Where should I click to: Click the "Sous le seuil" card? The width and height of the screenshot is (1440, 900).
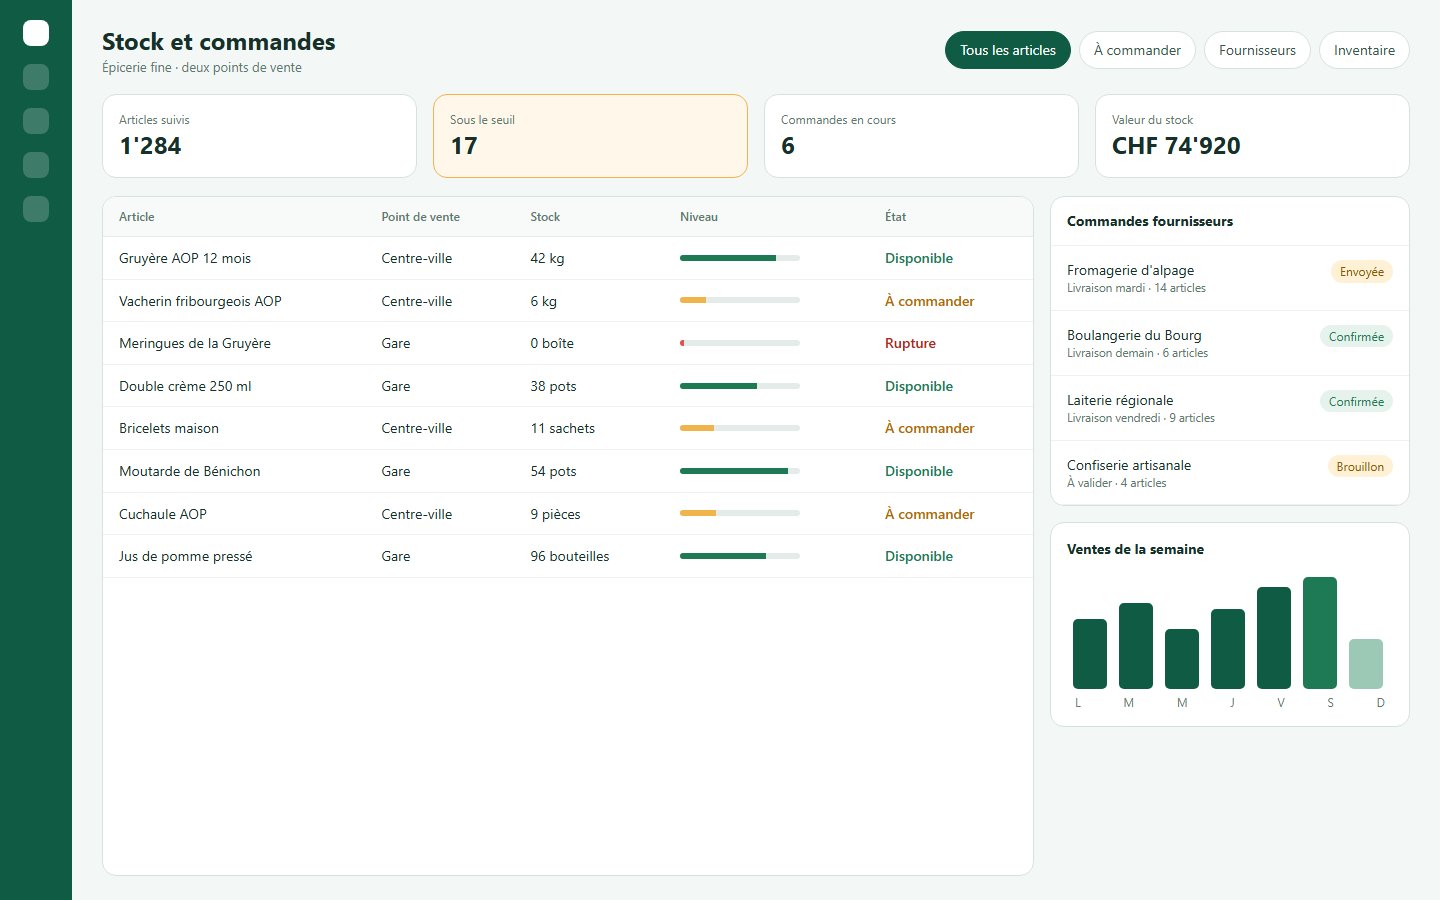click(590, 136)
